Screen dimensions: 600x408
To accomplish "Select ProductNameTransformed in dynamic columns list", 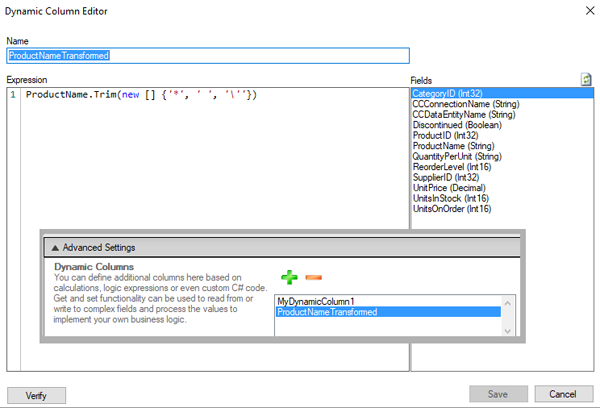I will pyautogui.click(x=327, y=312).
